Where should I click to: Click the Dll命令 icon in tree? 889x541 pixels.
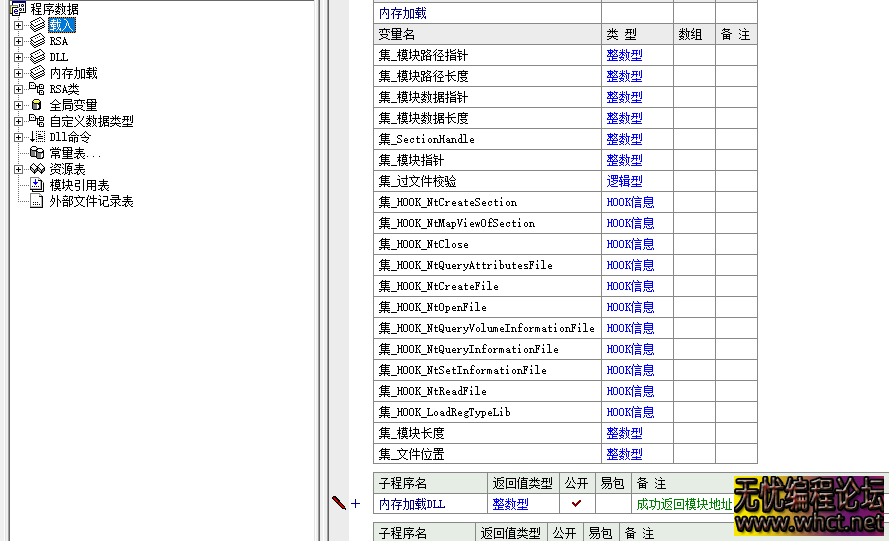[x=37, y=137]
